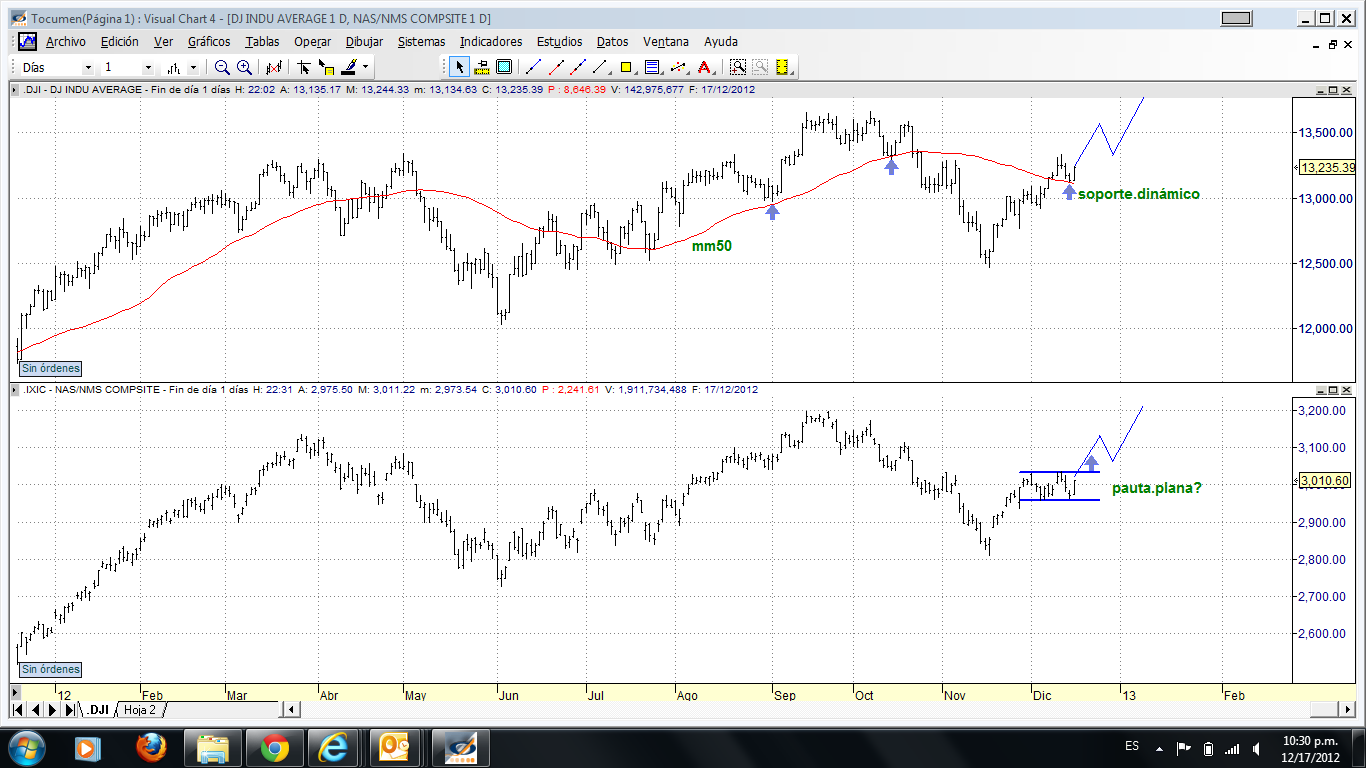The width and height of the screenshot is (1366, 768).
Task: Expand the highlighter pen dropdown arrow
Action: coord(366,67)
